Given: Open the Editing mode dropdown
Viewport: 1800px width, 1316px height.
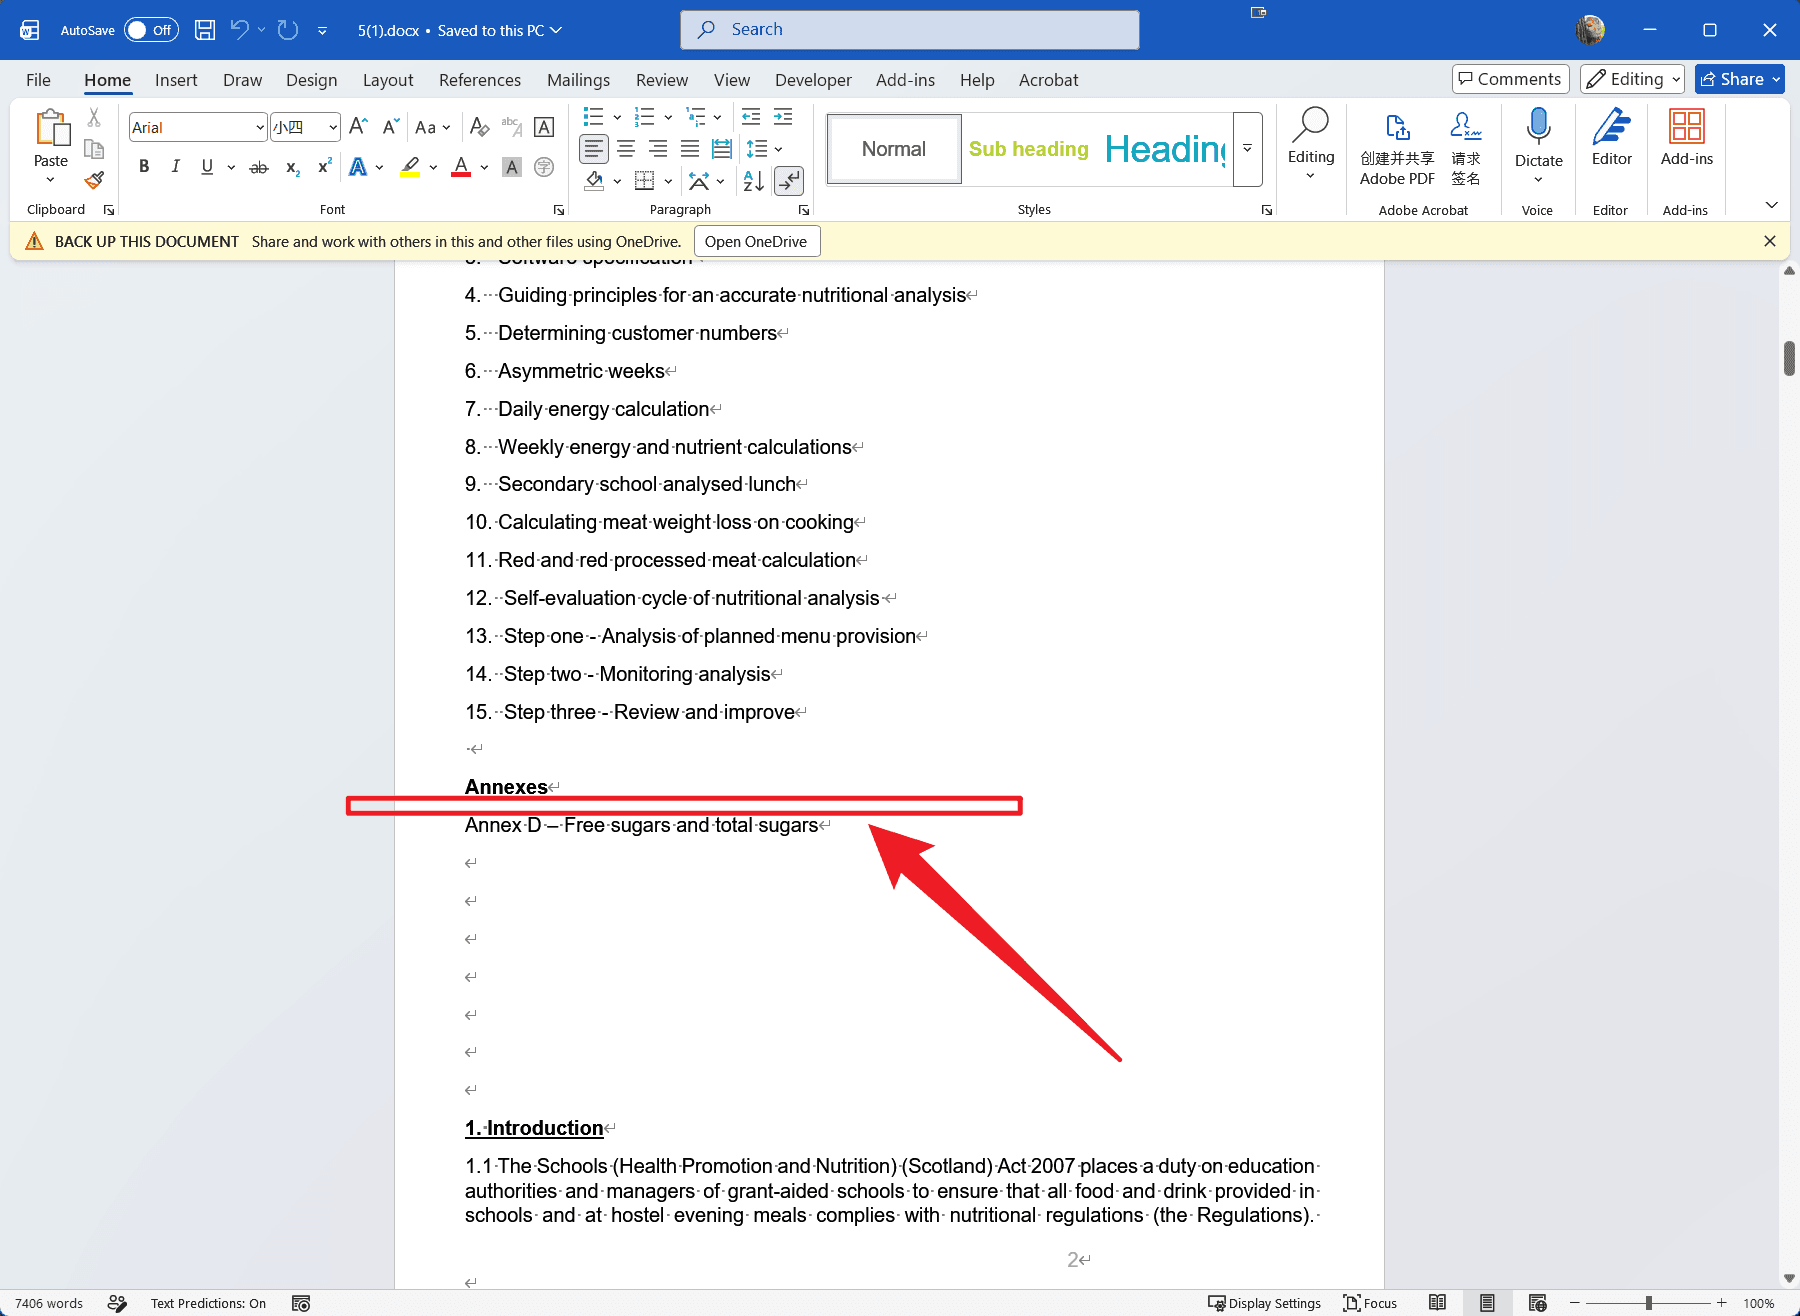Looking at the screenshot, I should tap(1632, 79).
